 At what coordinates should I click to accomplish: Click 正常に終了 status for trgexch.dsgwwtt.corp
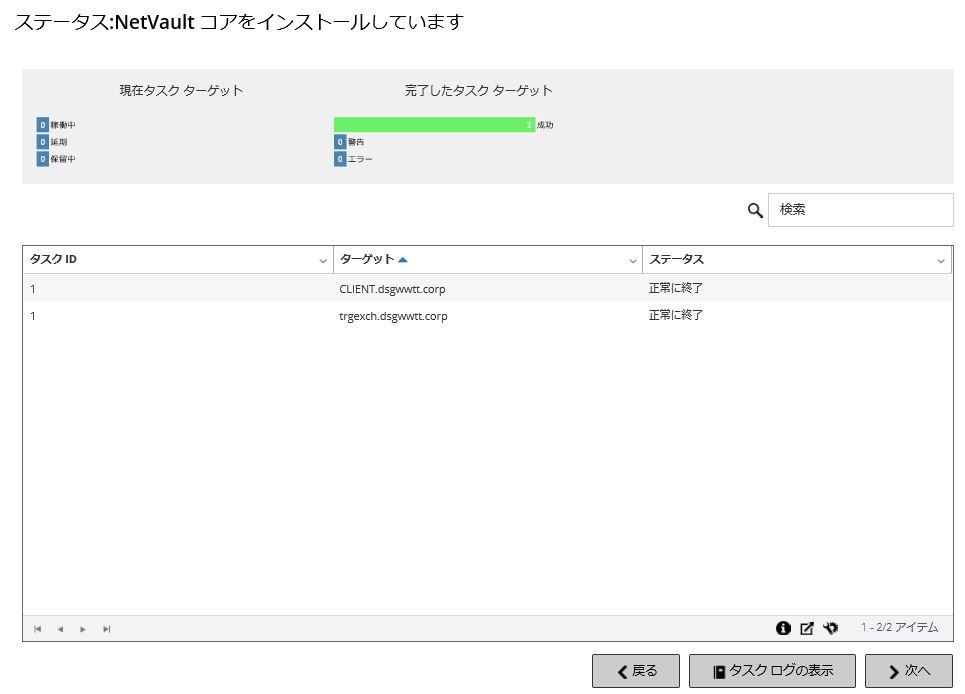pos(676,315)
